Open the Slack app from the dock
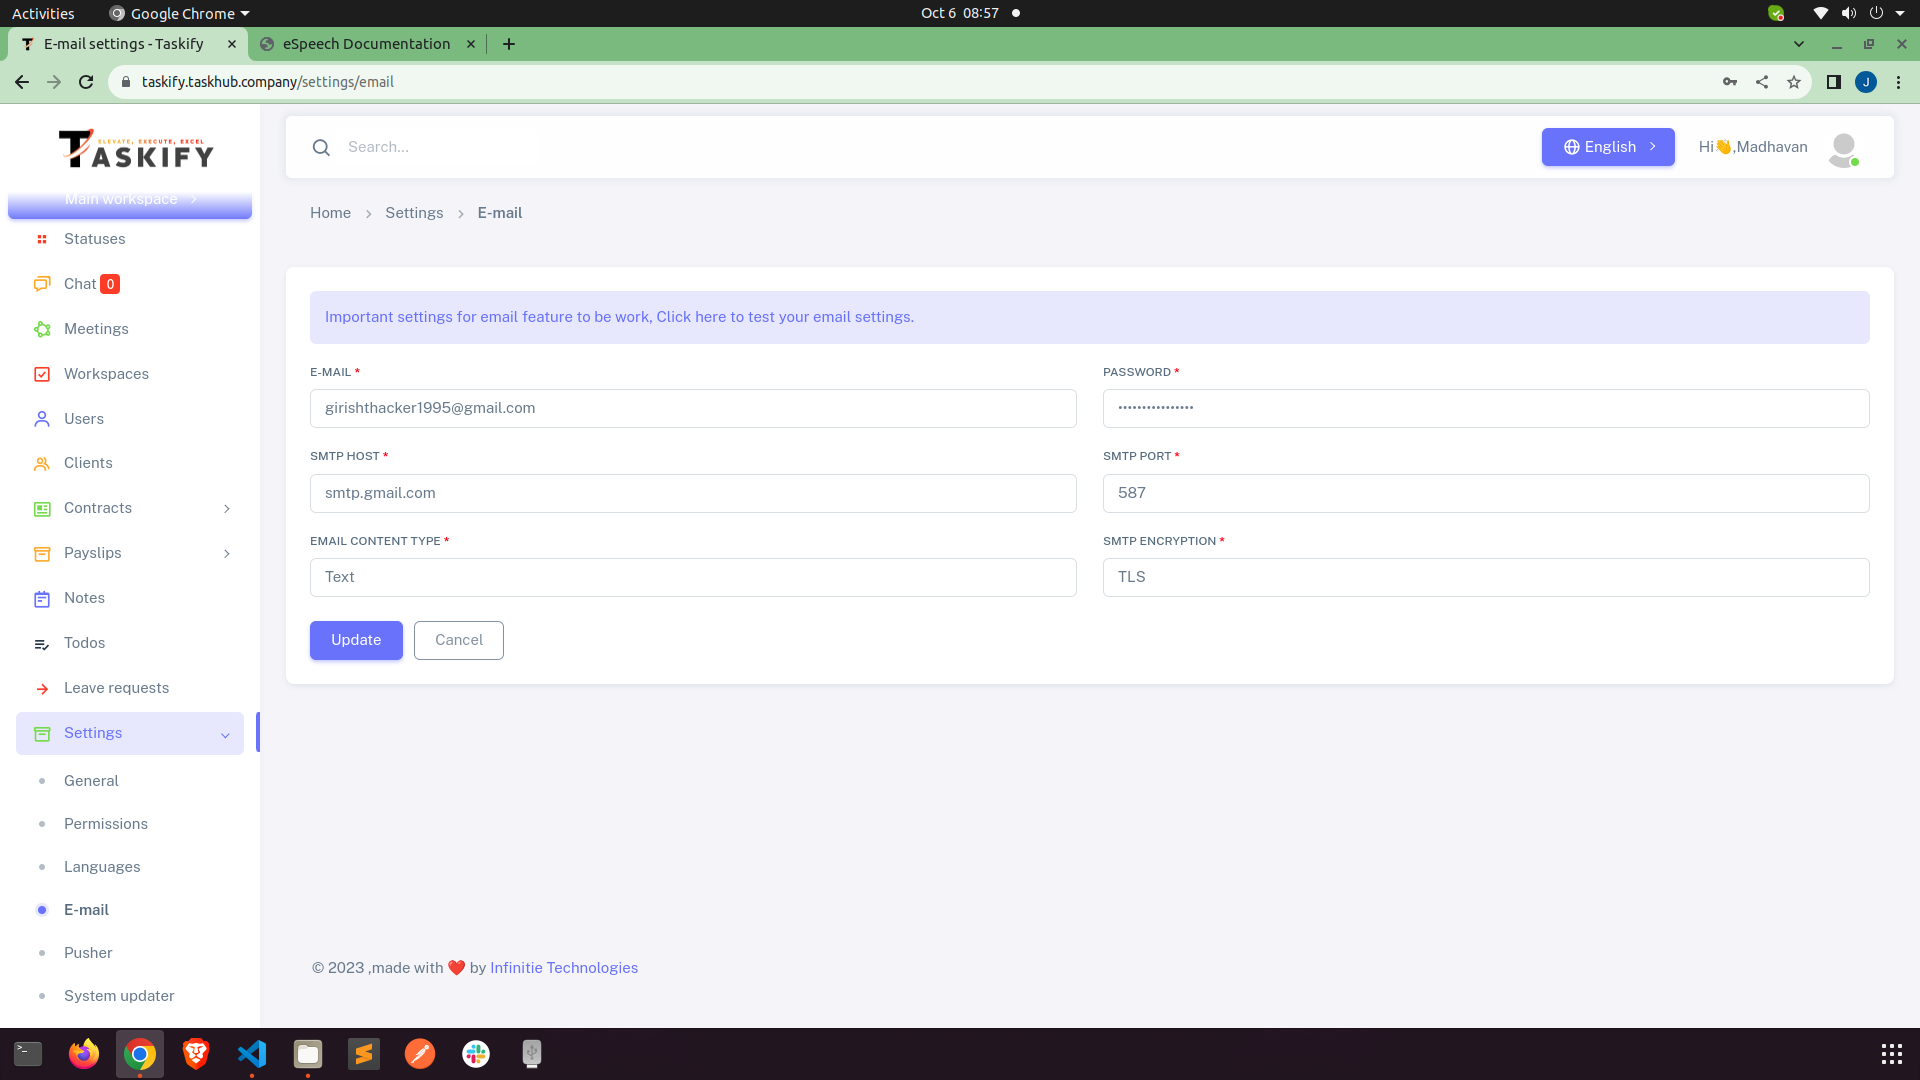The width and height of the screenshot is (1920, 1080). 475,1053
